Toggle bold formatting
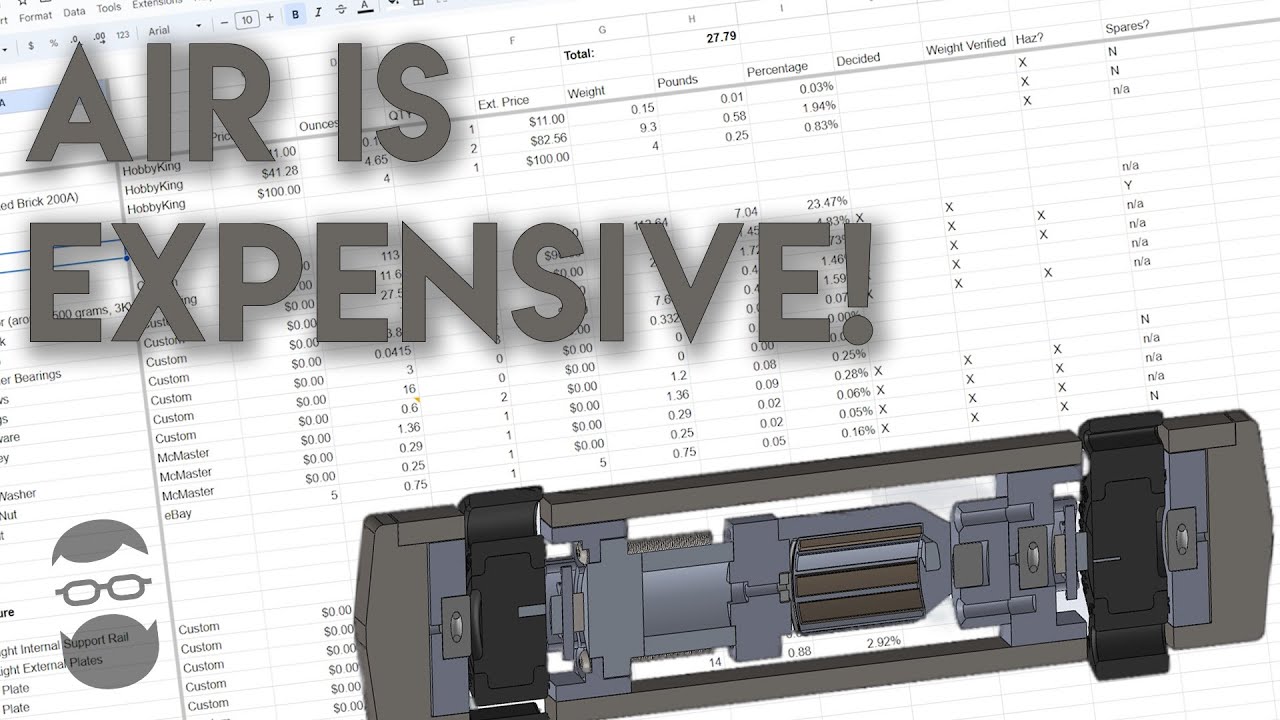 coord(295,14)
